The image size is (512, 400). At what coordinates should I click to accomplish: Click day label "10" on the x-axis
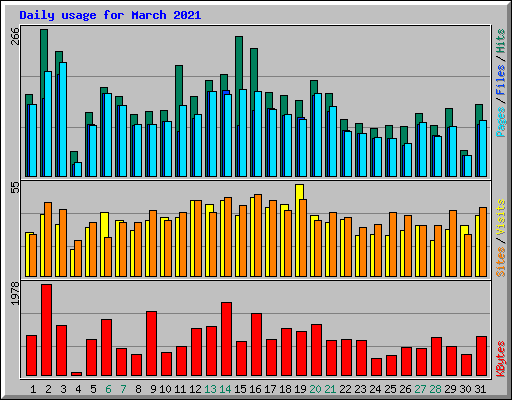click(165, 389)
